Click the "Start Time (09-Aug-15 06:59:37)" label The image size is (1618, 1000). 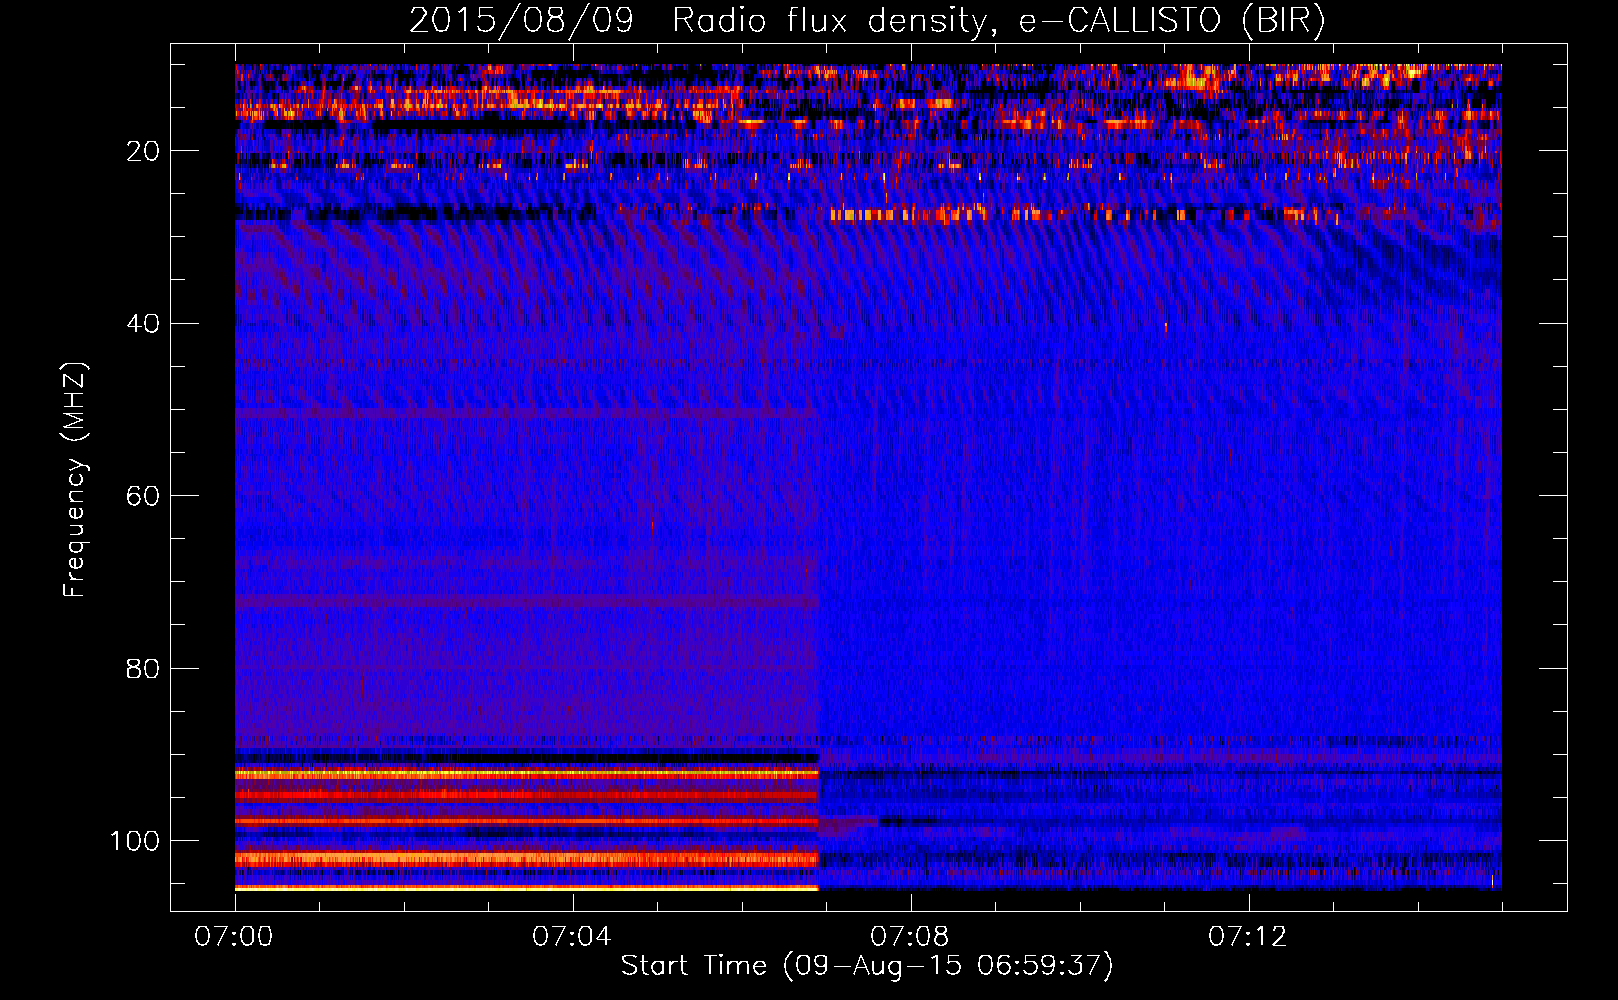(867, 966)
